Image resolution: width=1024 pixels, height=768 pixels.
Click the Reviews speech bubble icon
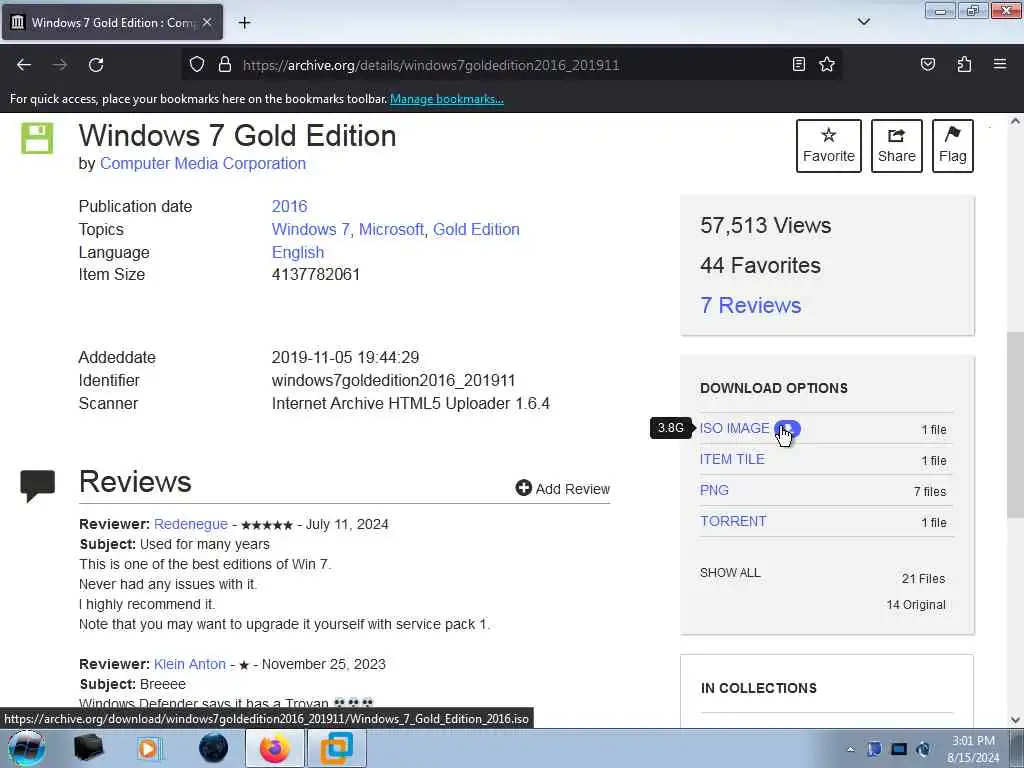click(38, 486)
